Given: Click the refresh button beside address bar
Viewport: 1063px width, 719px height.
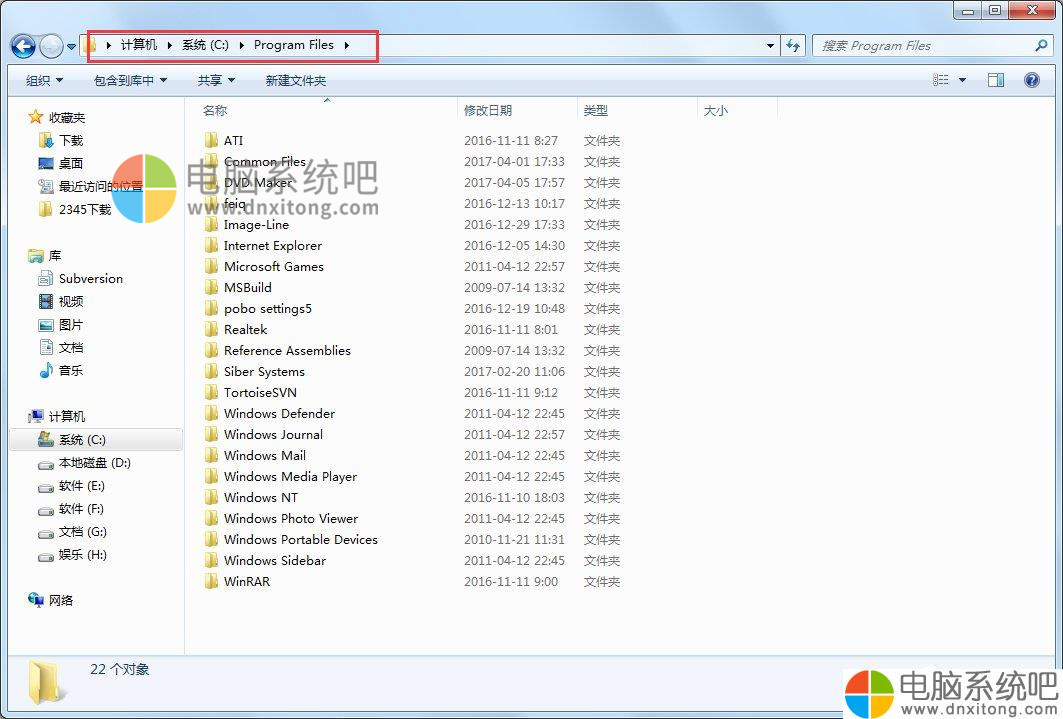Looking at the screenshot, I should click(793, 45).
